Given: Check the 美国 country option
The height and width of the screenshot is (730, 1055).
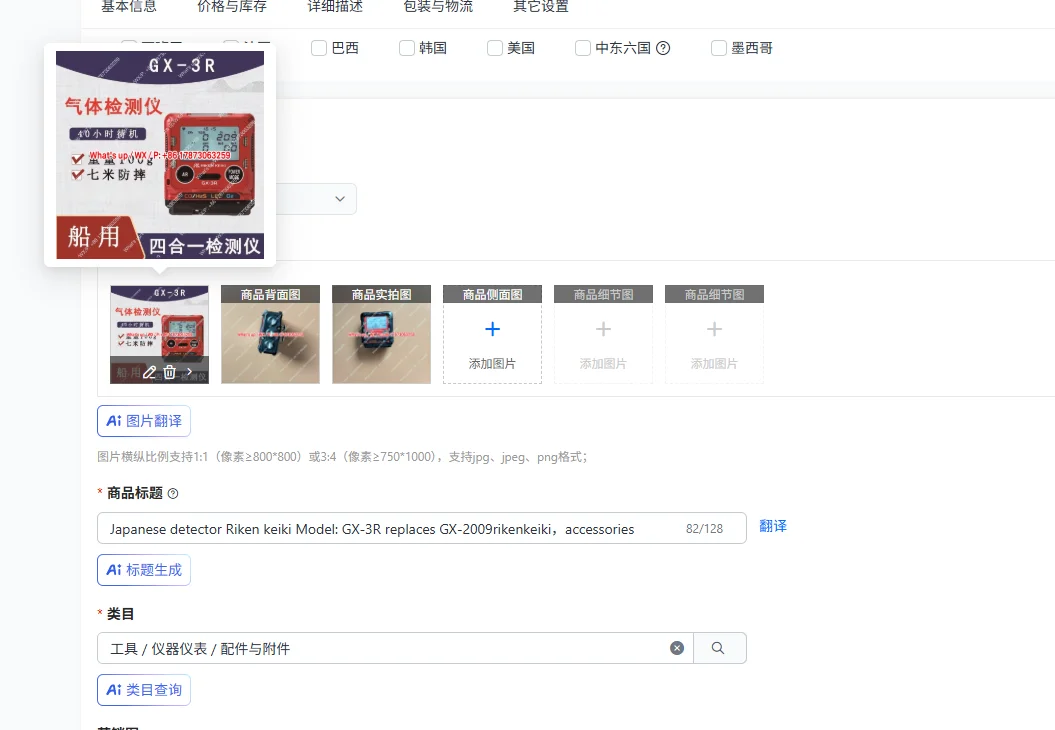Looking at the screenshot, I should click(x=495, y=48).
